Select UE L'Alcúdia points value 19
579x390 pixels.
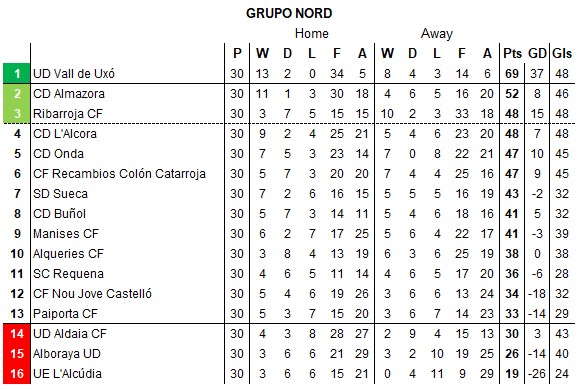[512, 374]
